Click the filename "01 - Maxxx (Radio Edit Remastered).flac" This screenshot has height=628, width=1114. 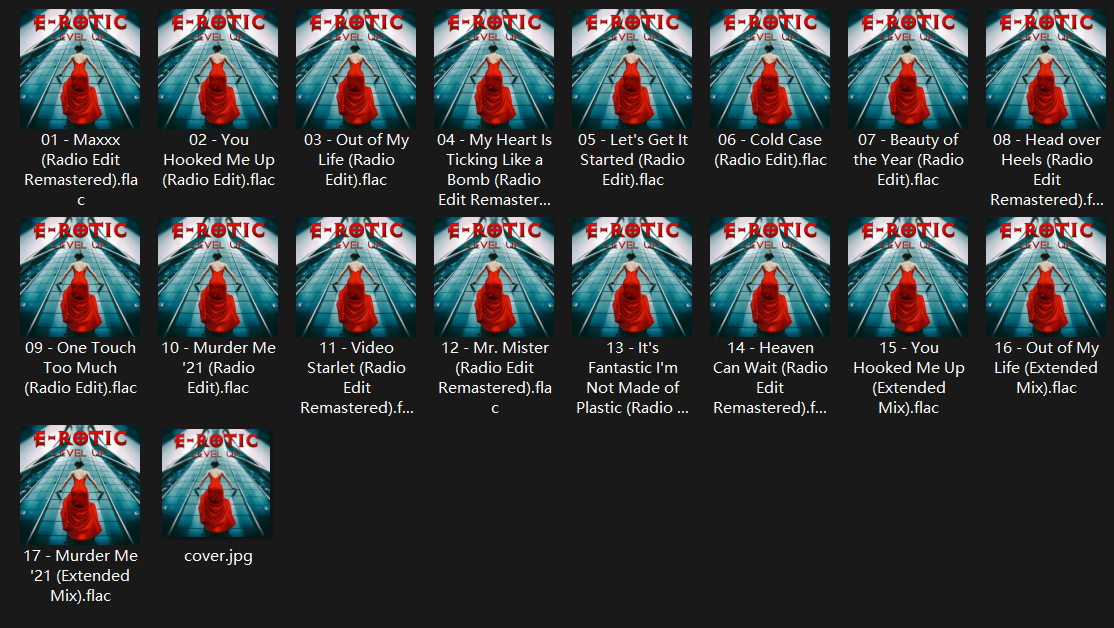coord(81,170)
